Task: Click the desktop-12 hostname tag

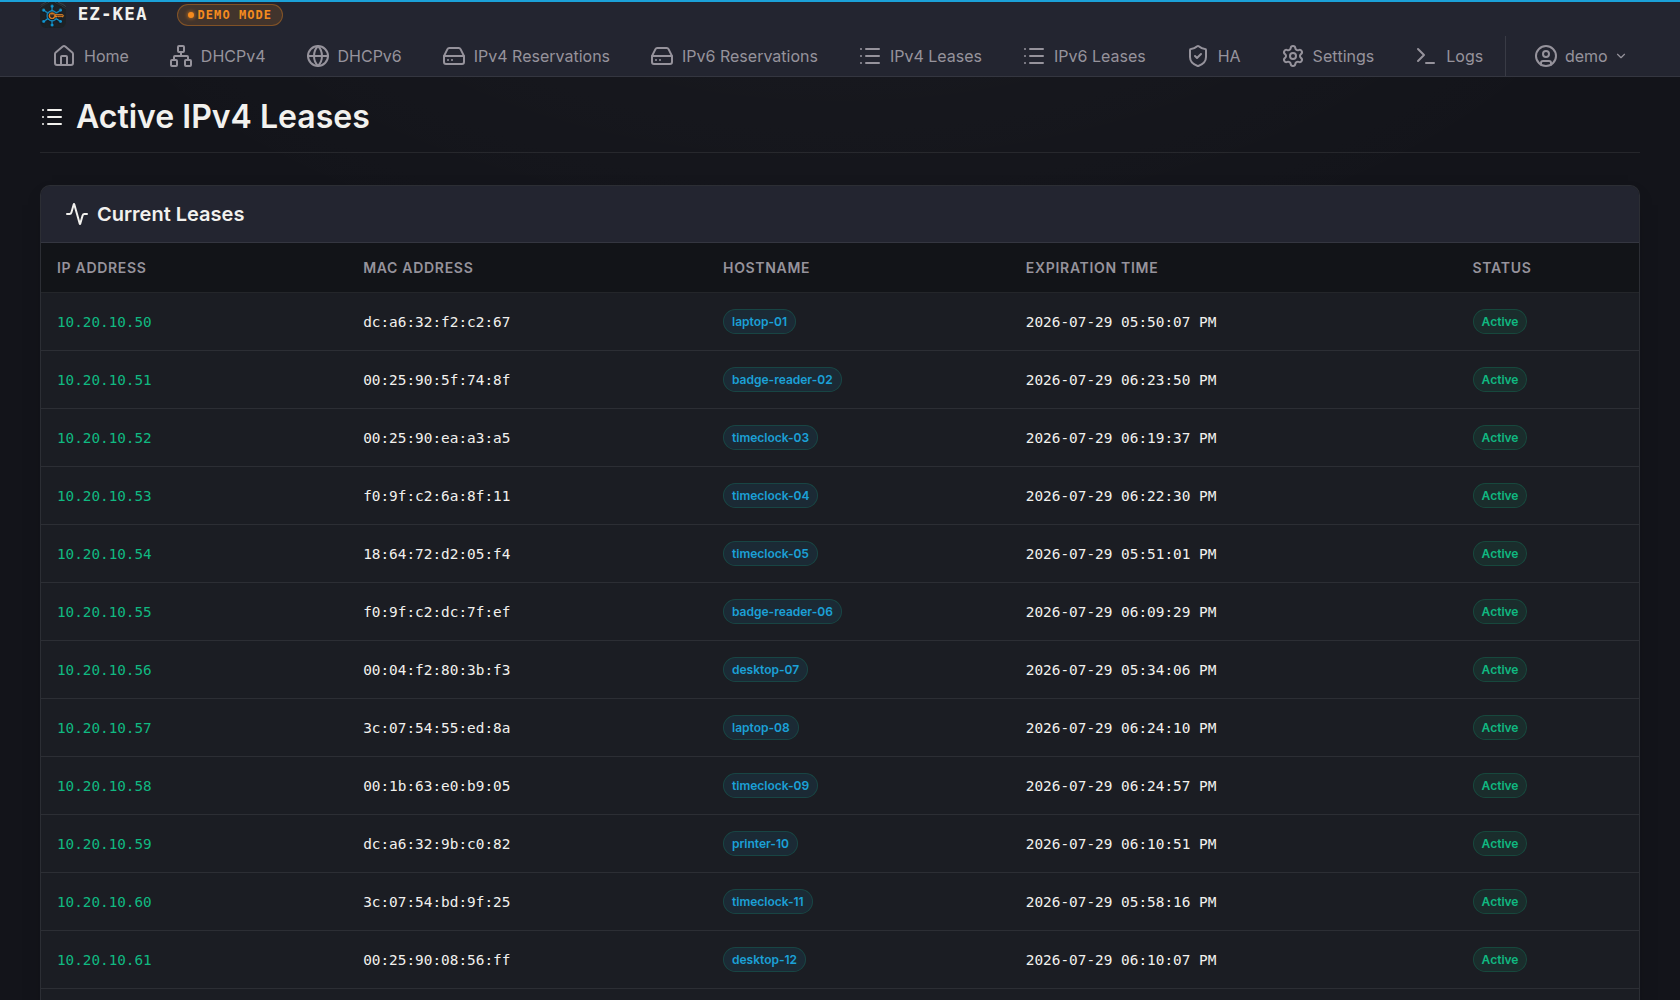Action: coord(764,960)
